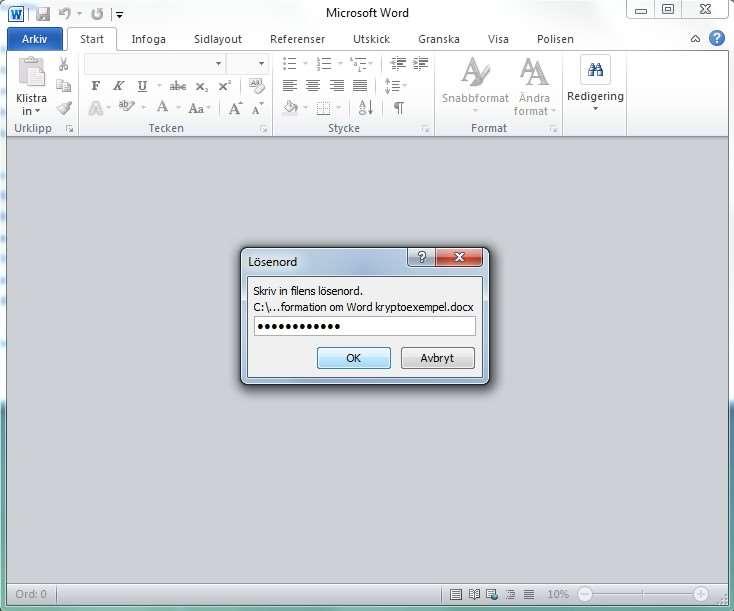Click the Cut scissors icon

click(64, 64)
